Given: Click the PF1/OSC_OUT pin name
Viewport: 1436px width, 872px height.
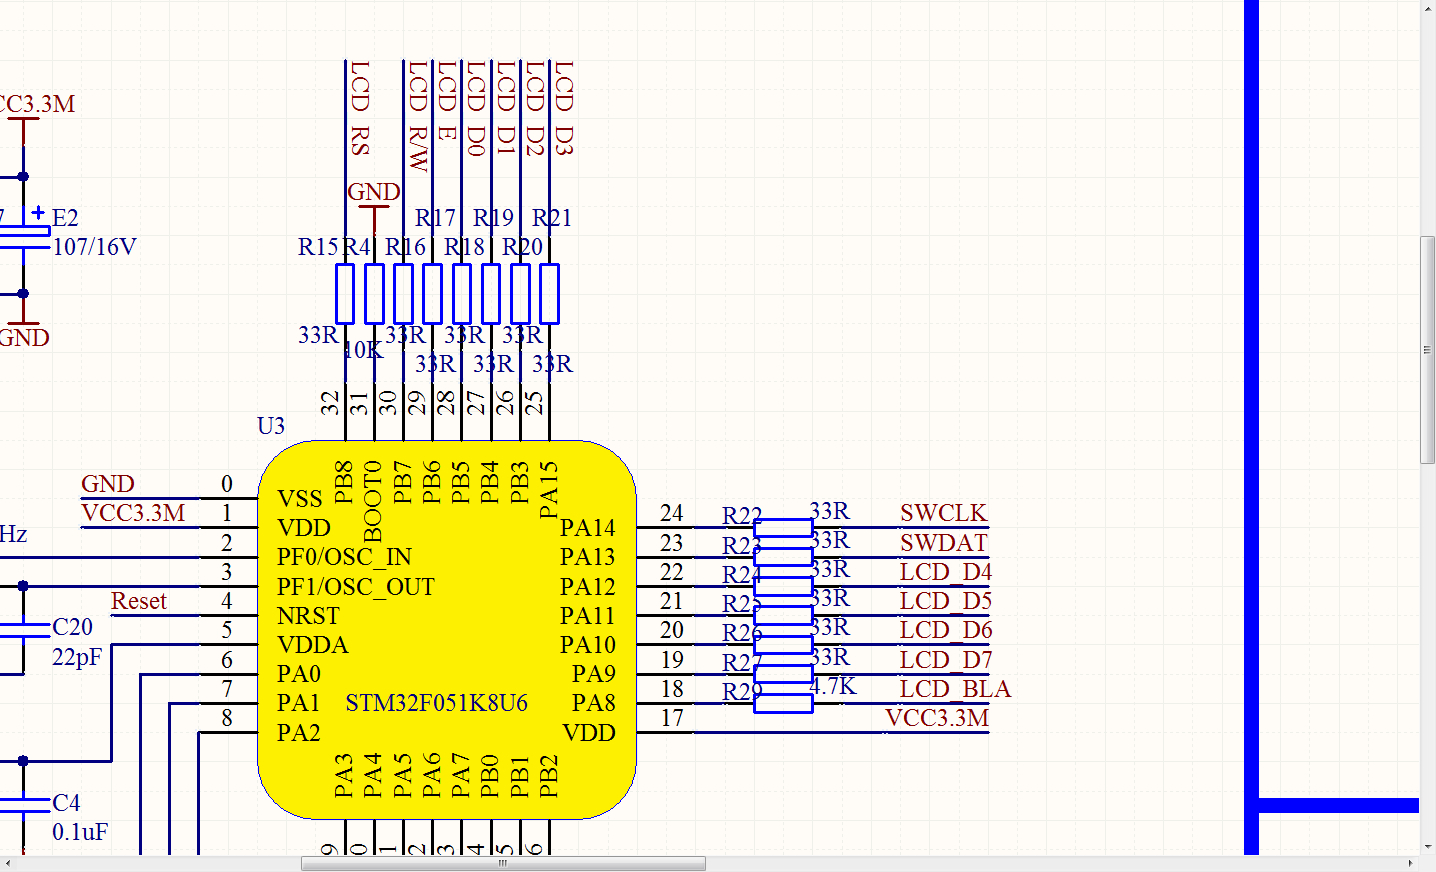Looking at the screenshot, I should coord(356,587).
